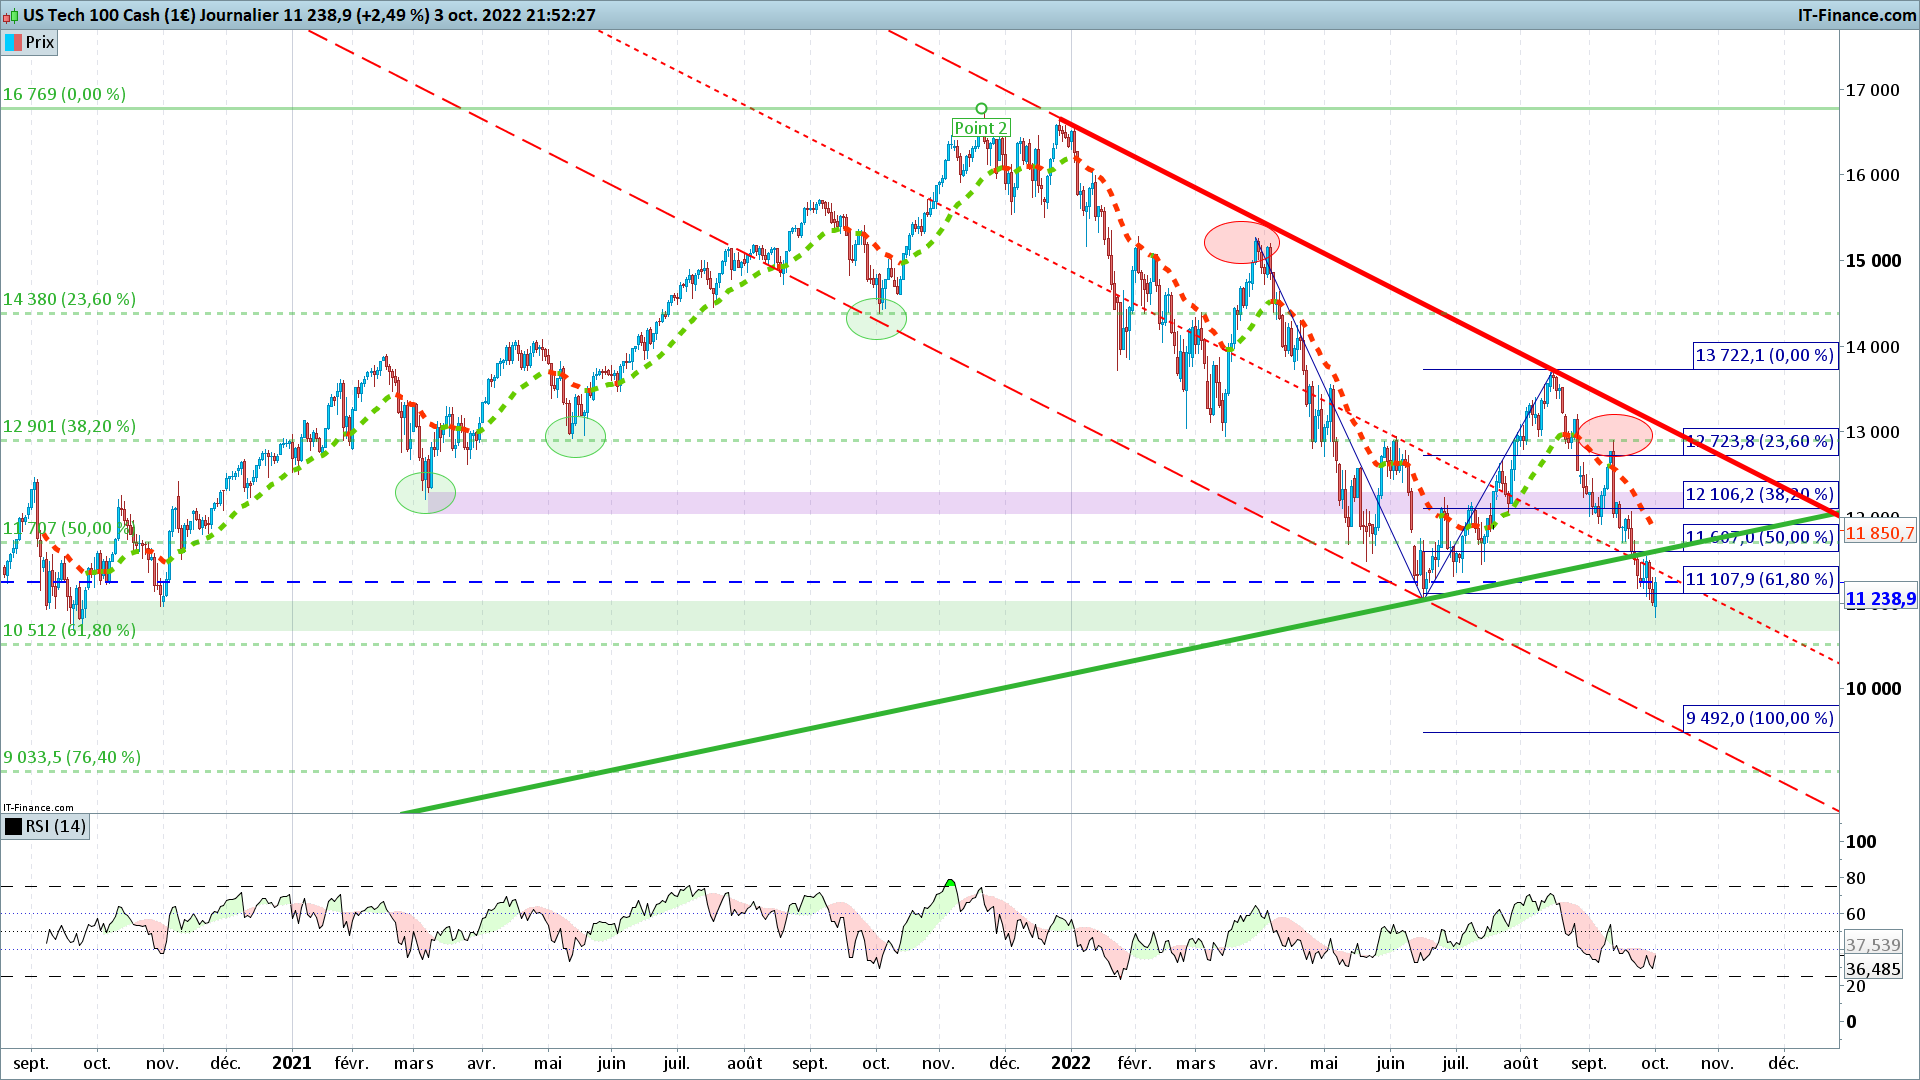Click the 11 107,9 (61,80 %) retracement label

coord(1760,579)
